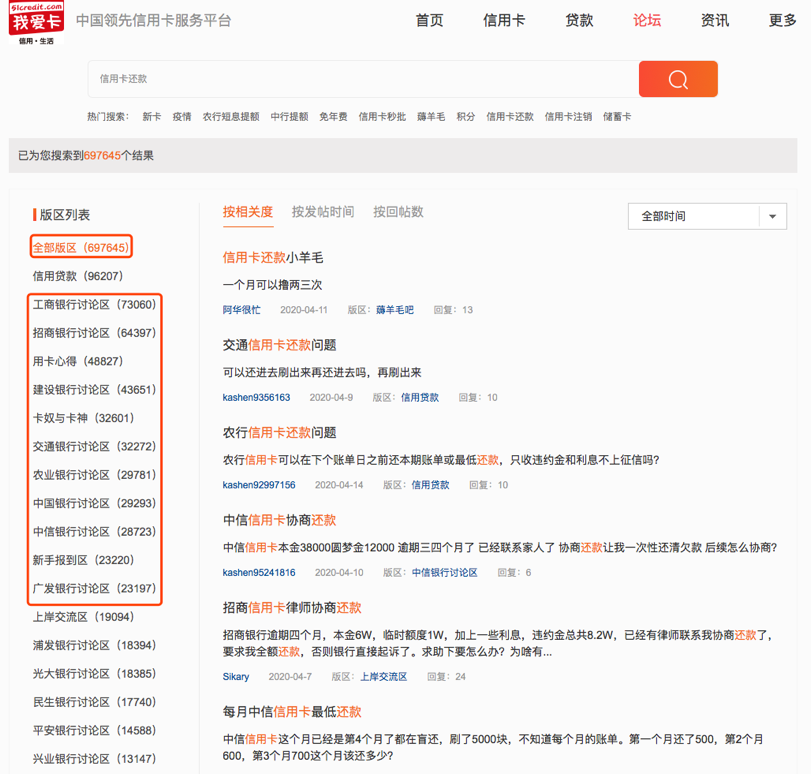Sort results by 按相关度 tab
The width and height of the screenshot is (811, 774).
(248, 212)
